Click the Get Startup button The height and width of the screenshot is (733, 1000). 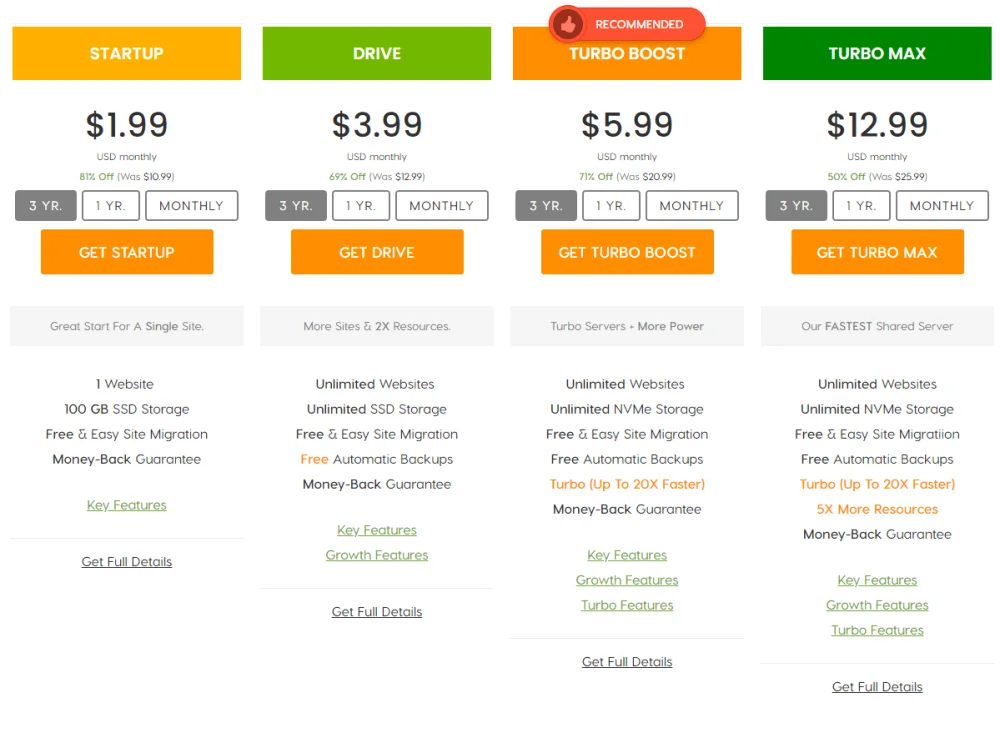coord(127,252)
